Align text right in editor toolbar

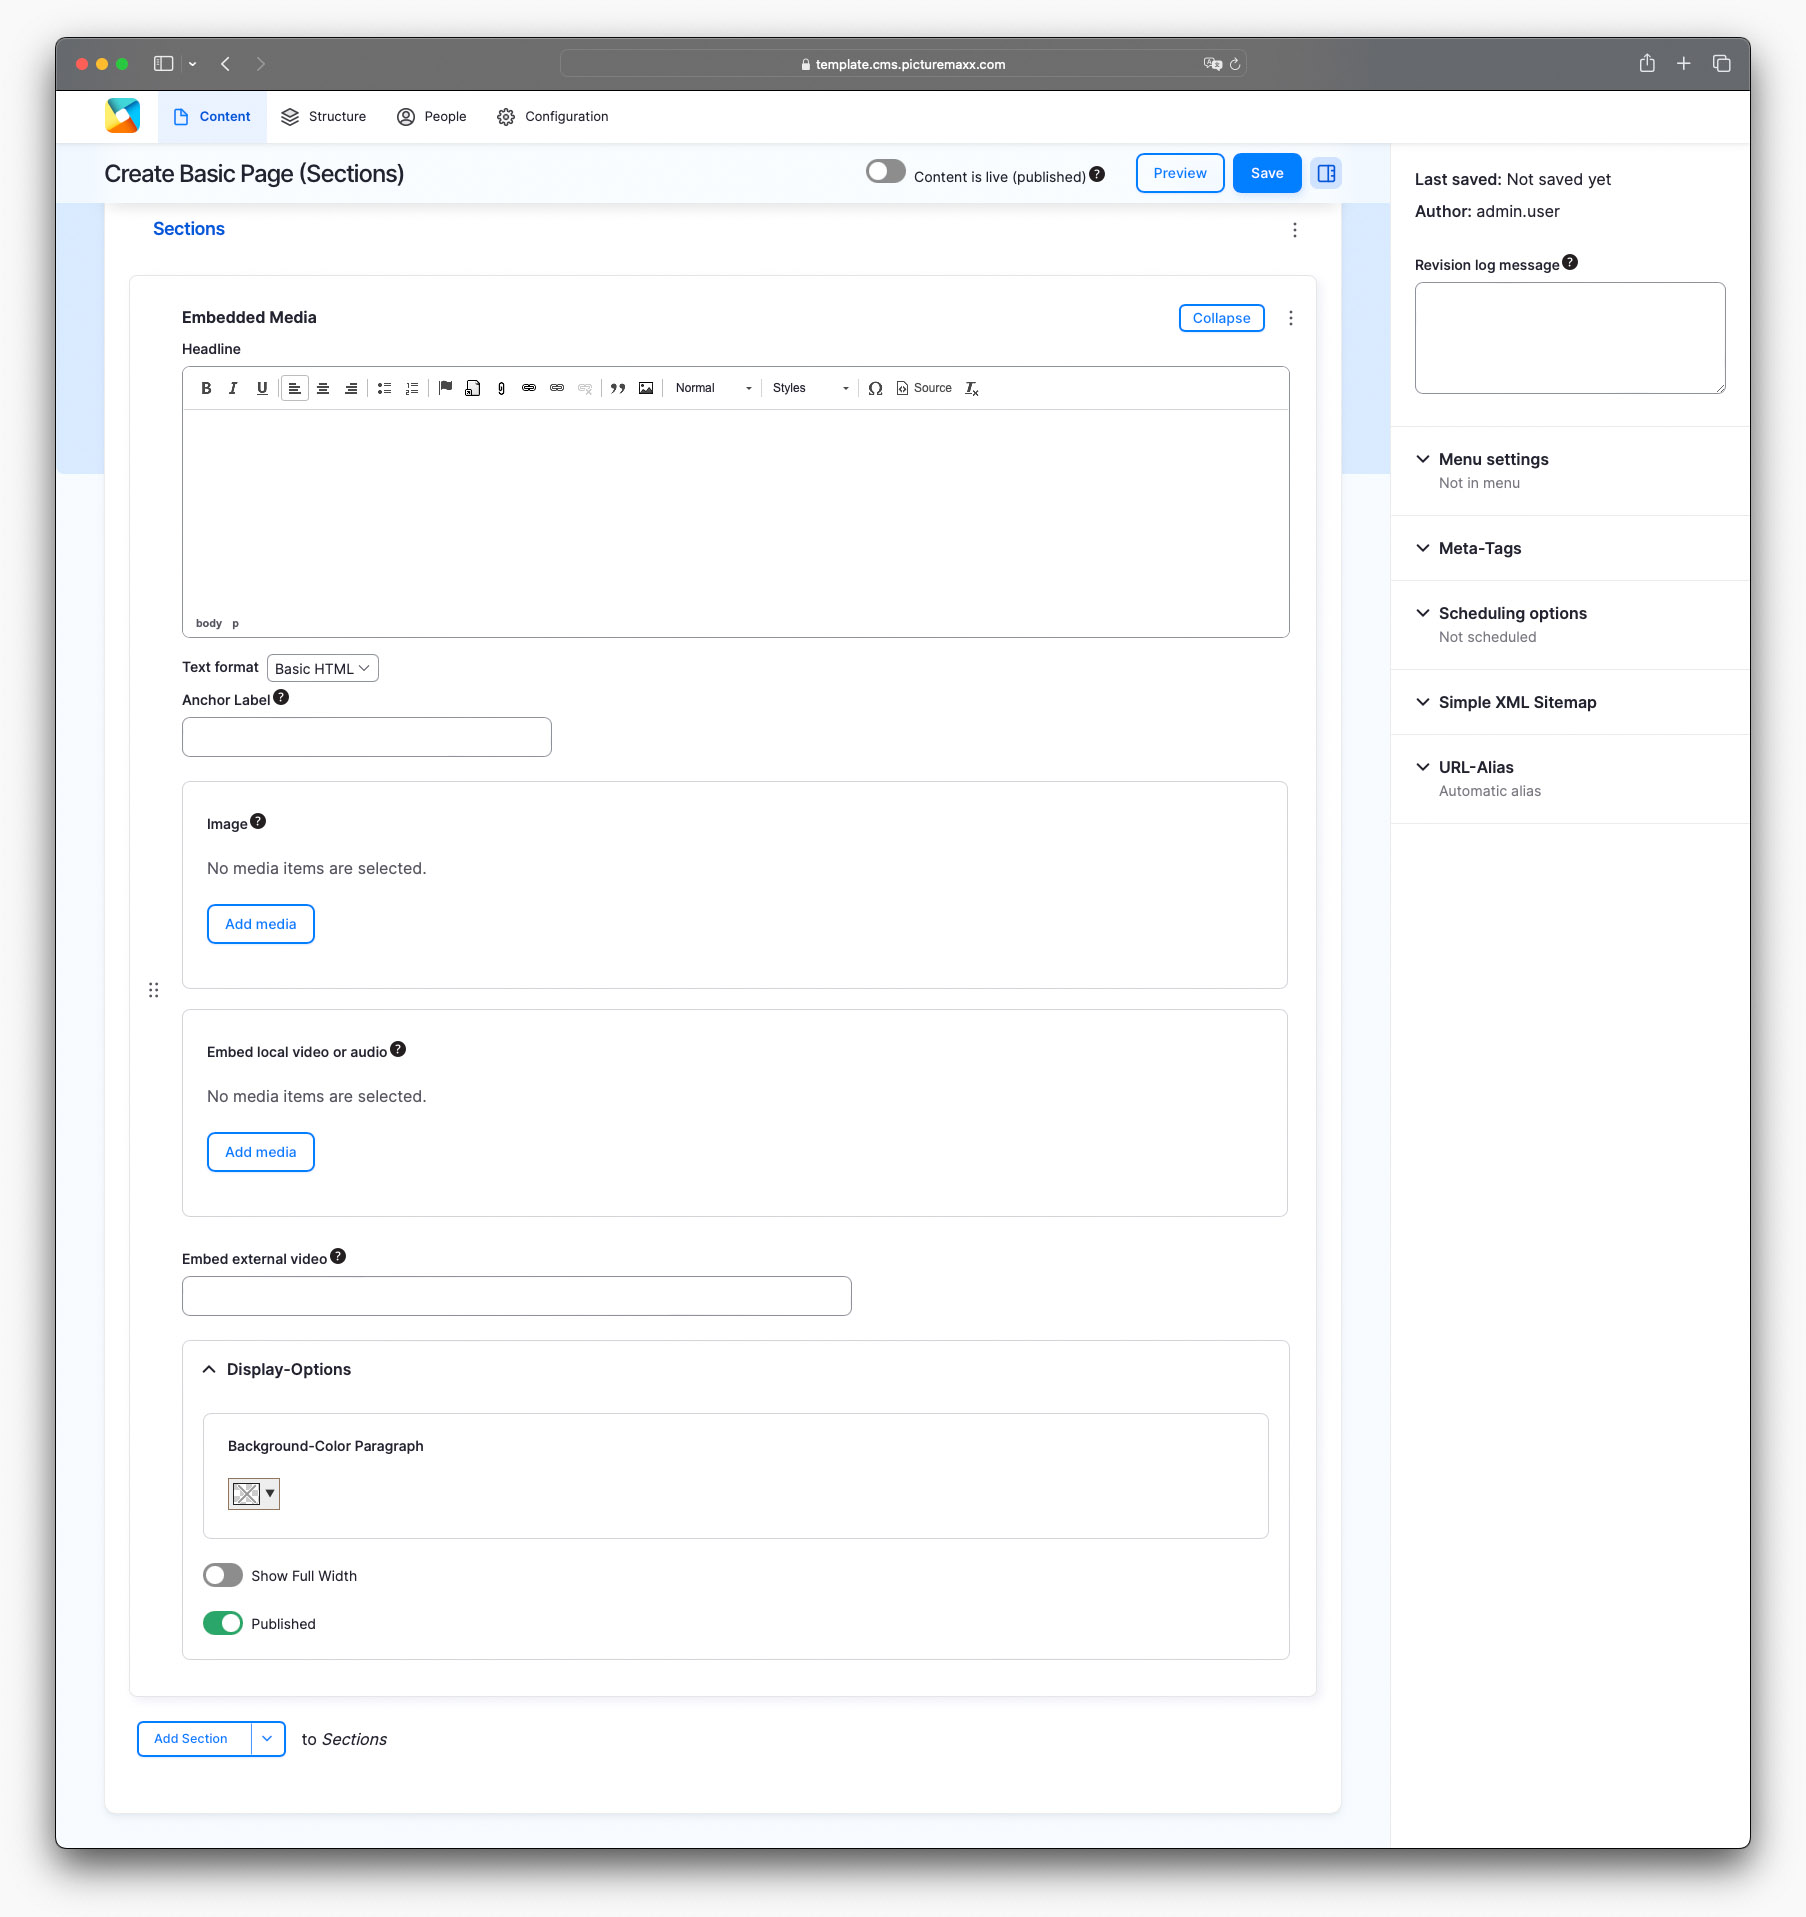click(x=351, y=388)
